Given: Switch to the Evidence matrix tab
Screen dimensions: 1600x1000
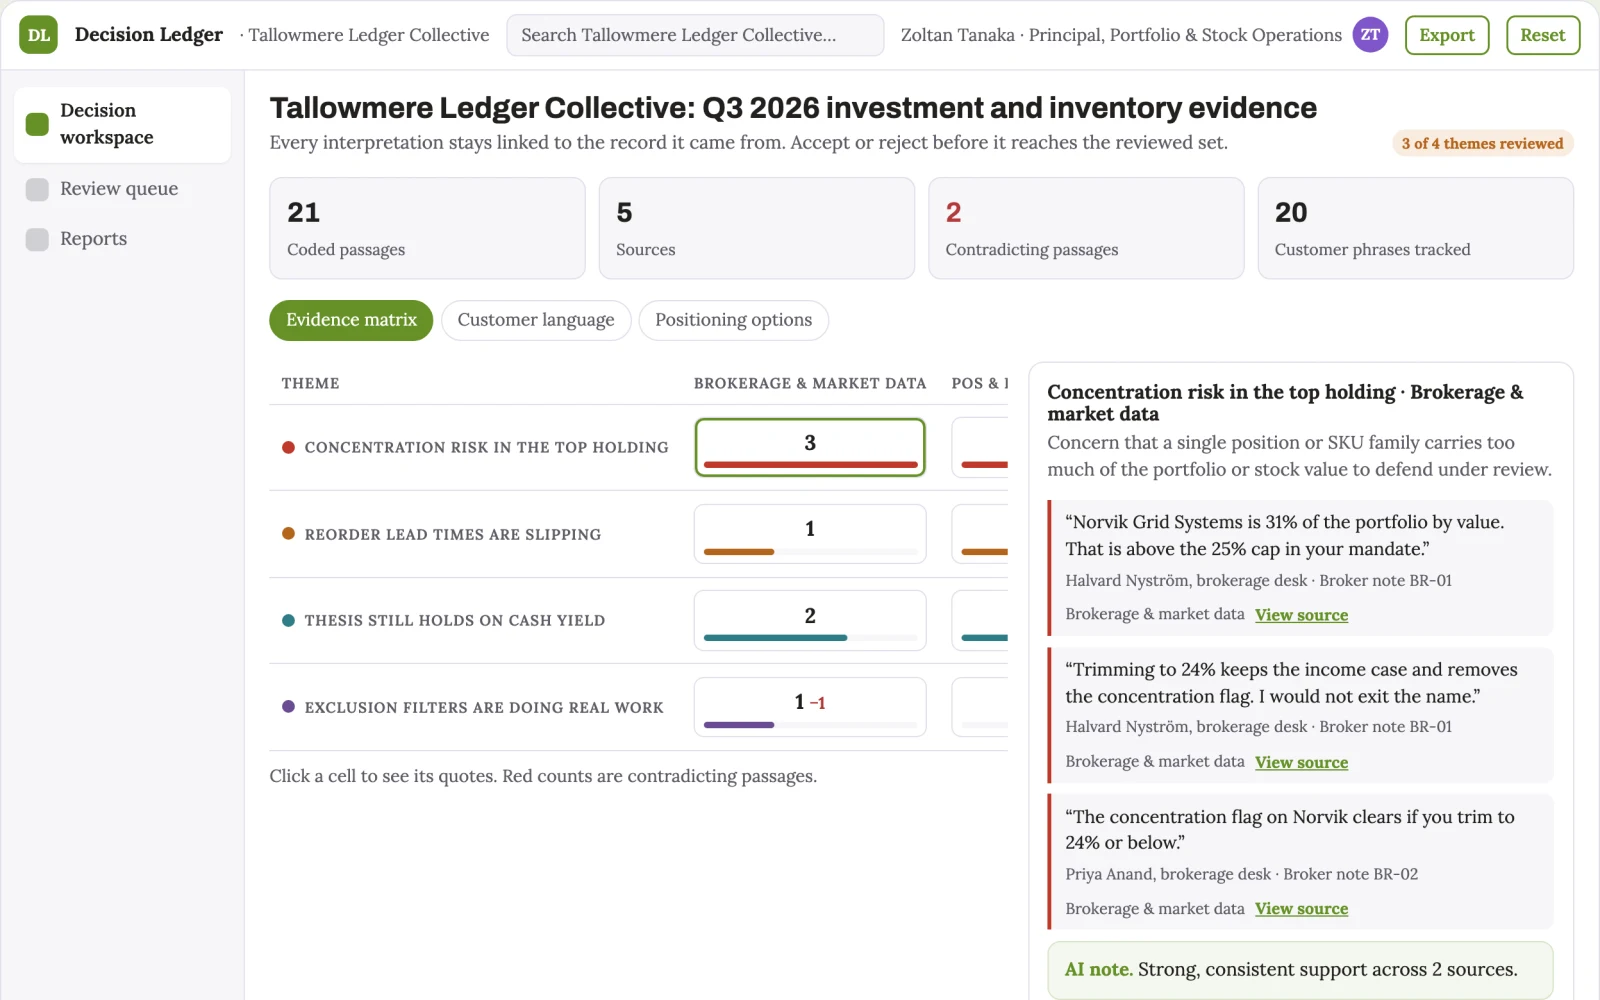Looking at the screenshot, I should [351, 320].
